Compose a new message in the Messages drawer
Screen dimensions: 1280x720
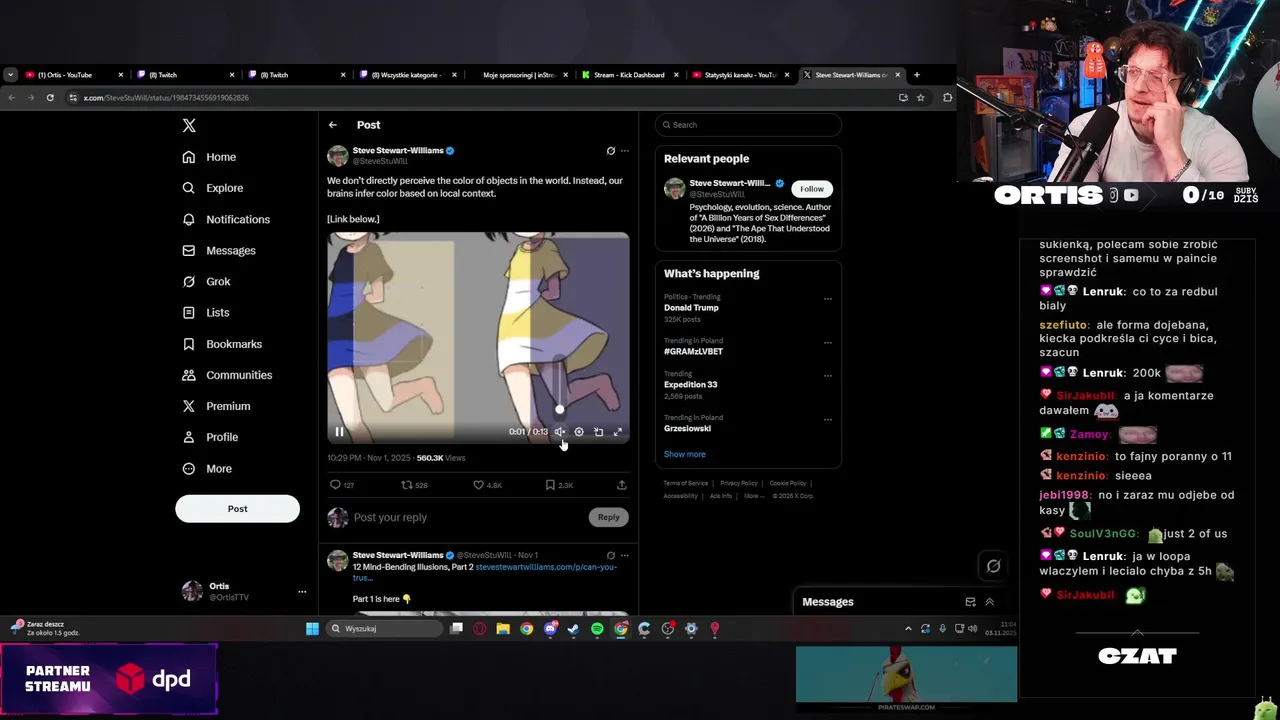pos(970,602)
